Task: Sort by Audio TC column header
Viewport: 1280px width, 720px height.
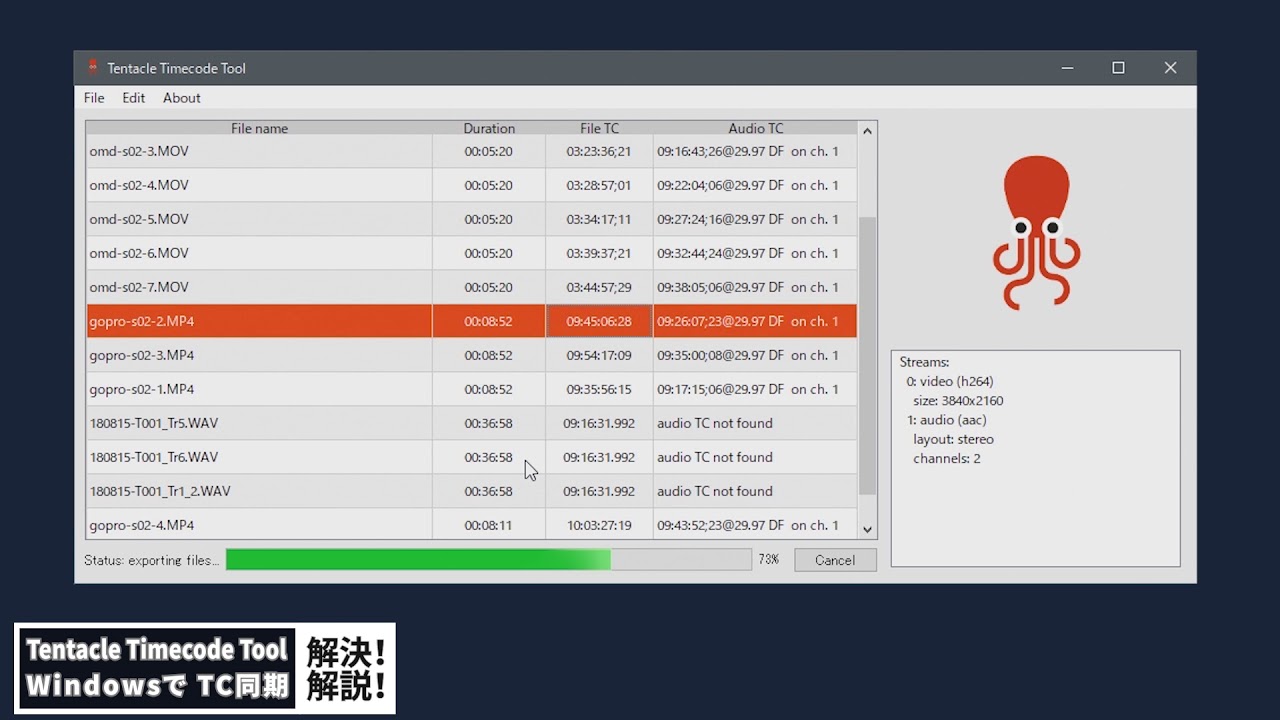Action: pos(755,128)
